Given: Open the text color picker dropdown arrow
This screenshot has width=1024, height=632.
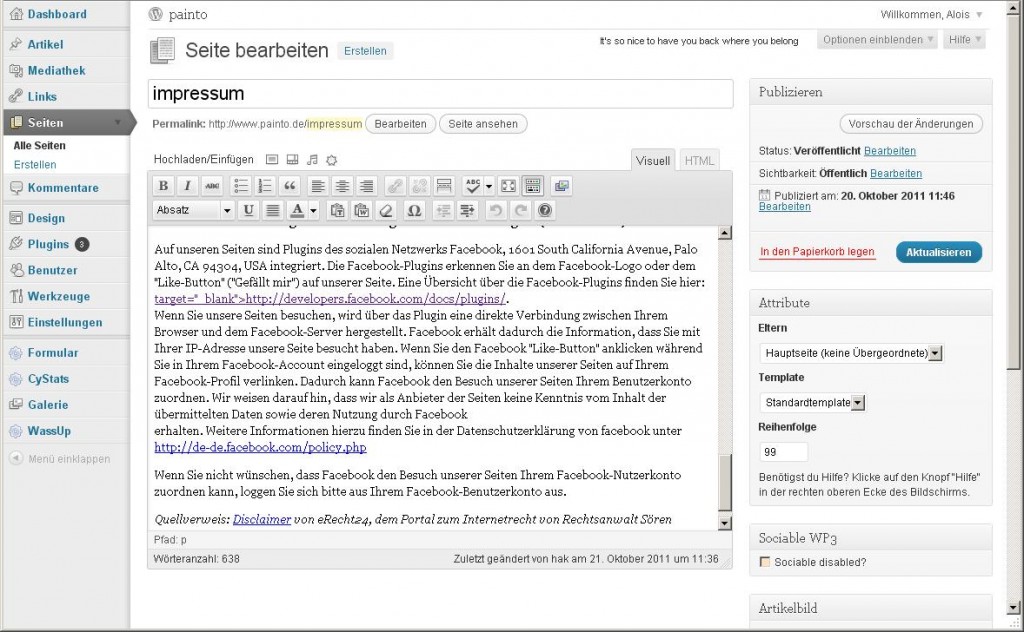Looking at the screenshot, I should 313,210.
